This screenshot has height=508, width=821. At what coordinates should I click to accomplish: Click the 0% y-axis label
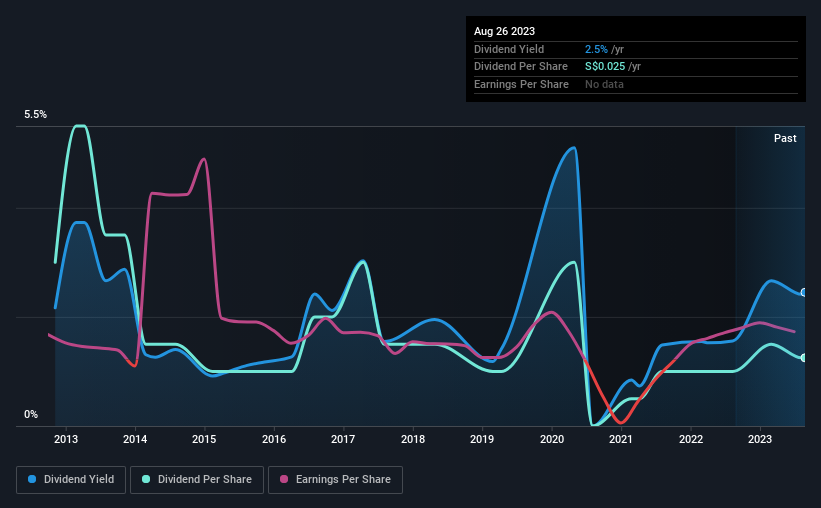coord(31,415)
